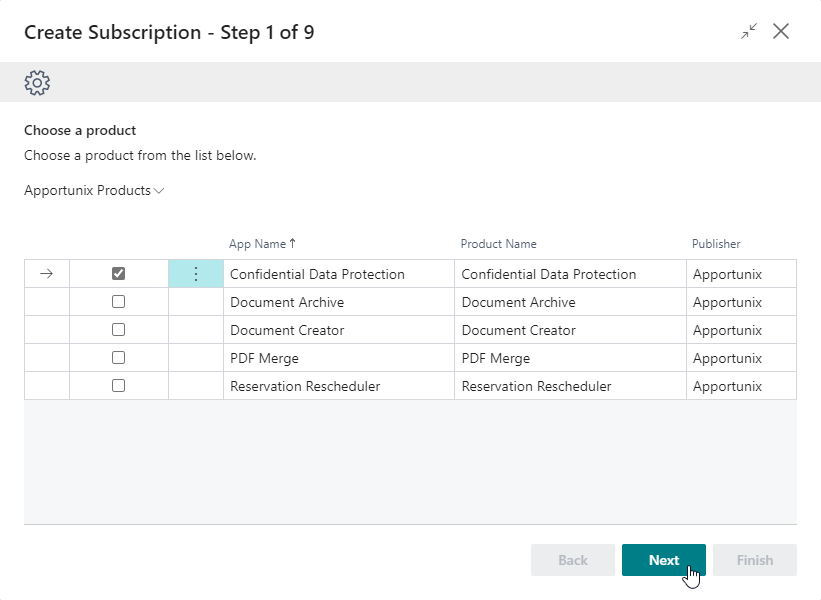
Task: Open the settings gear icon
Action: (37, 82)
